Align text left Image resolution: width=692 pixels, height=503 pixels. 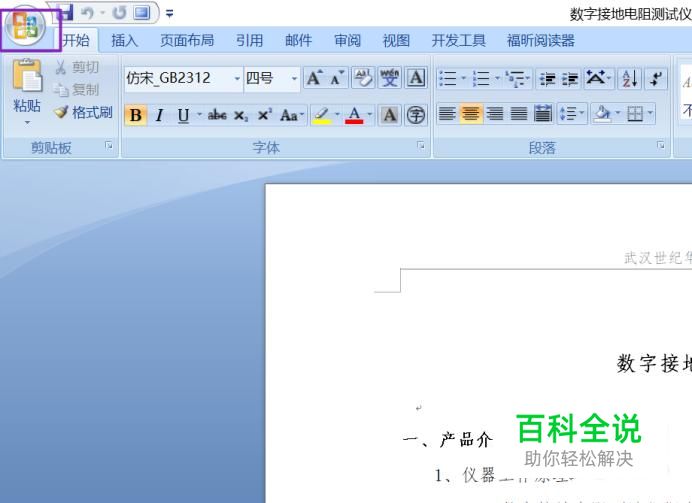pos(447,114)
